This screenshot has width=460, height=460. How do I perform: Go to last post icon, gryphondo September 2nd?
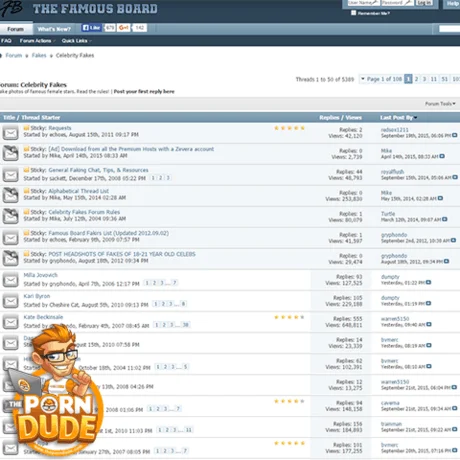(453, 240)
